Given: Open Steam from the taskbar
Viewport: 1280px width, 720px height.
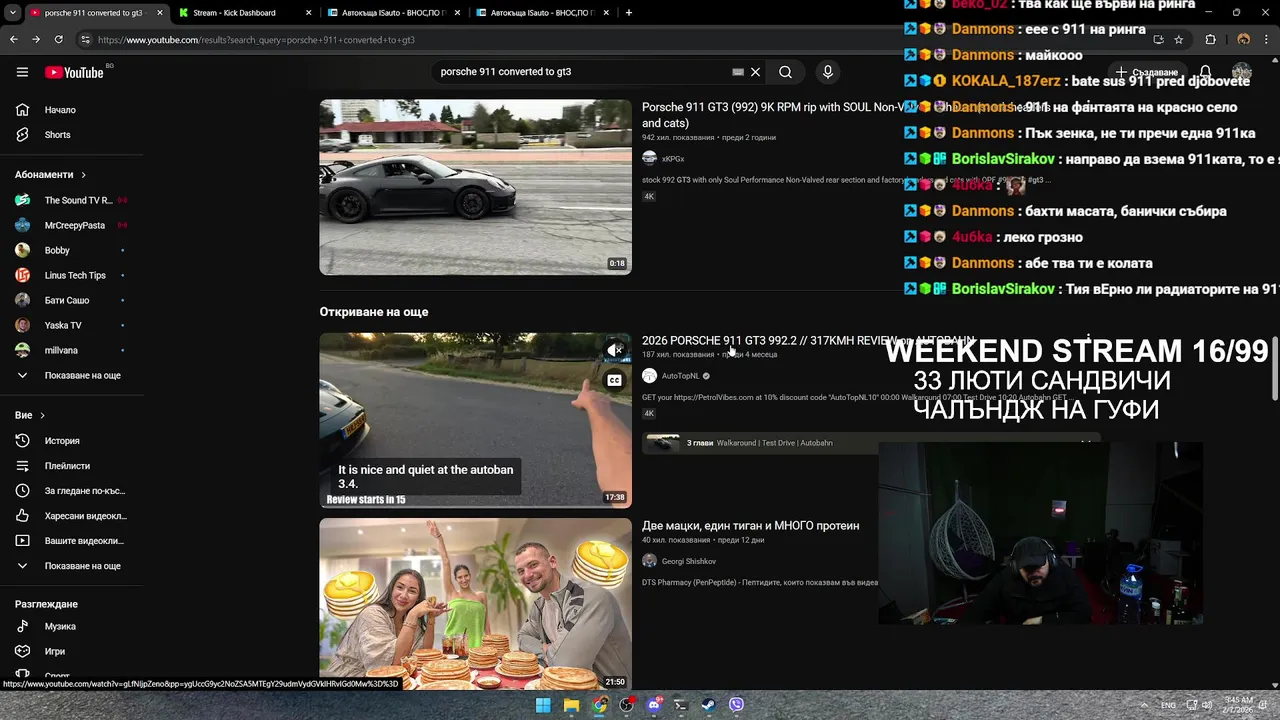Looking at the screenshot, I should pyautogui.click(x=708, y=705).
